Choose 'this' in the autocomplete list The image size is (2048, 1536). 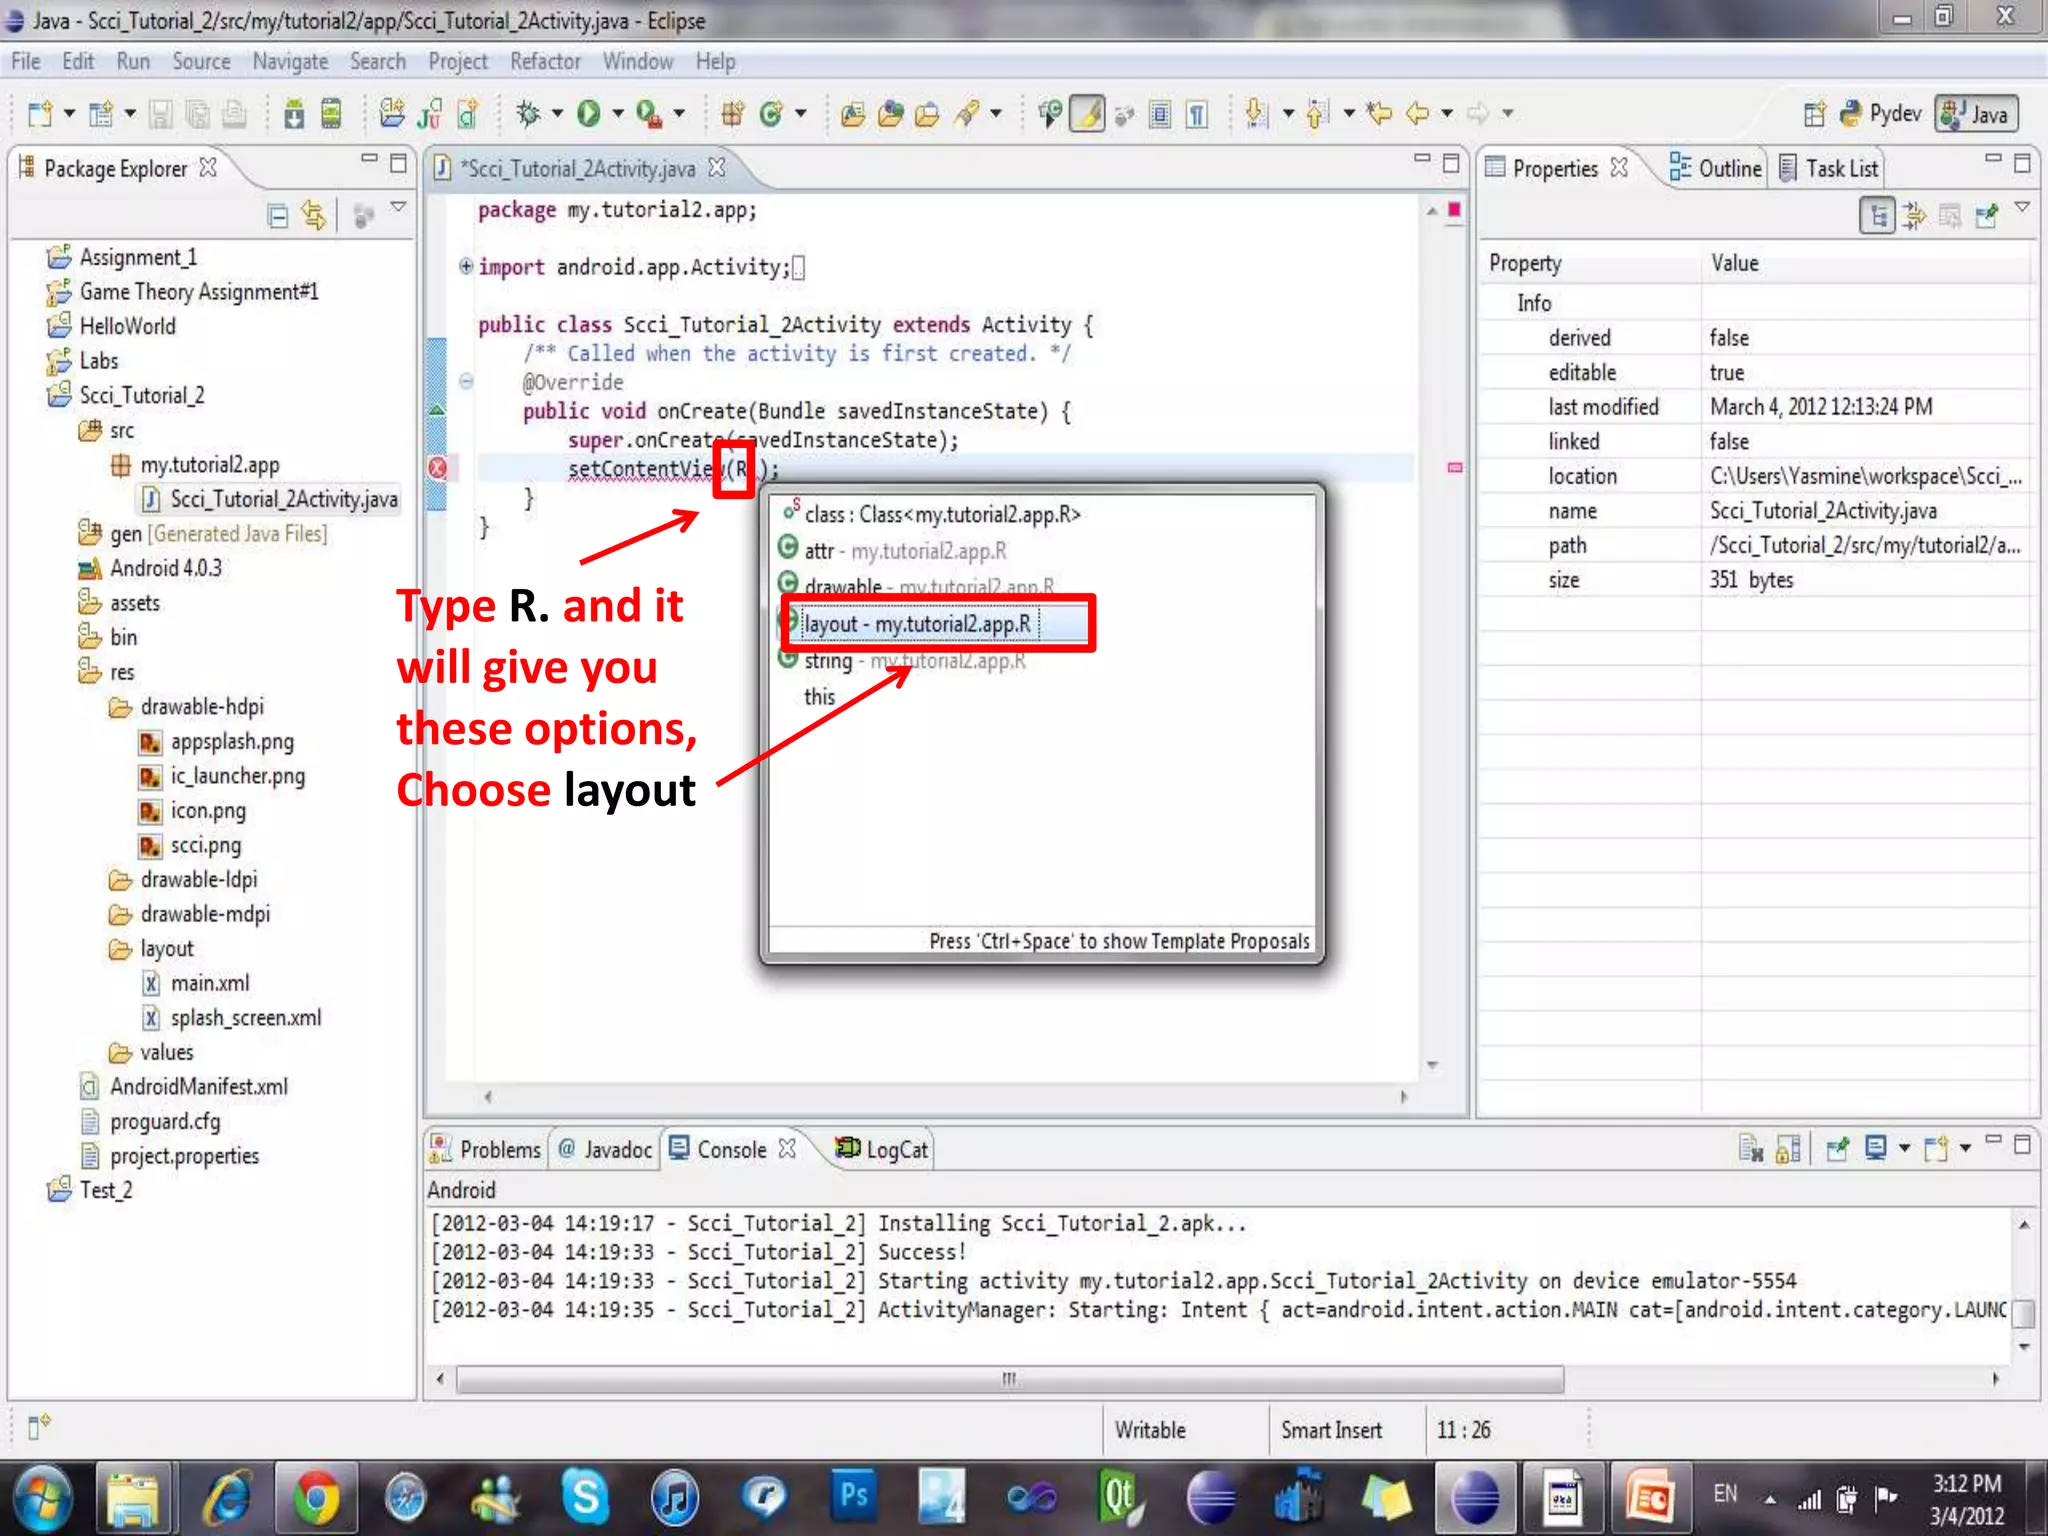819,696
